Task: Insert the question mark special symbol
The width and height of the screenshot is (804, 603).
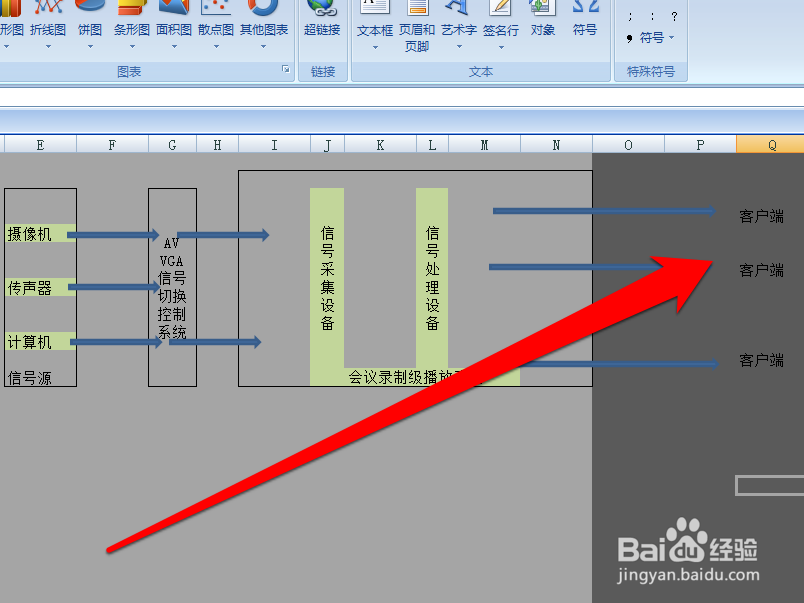Action: tap(674, 17)
